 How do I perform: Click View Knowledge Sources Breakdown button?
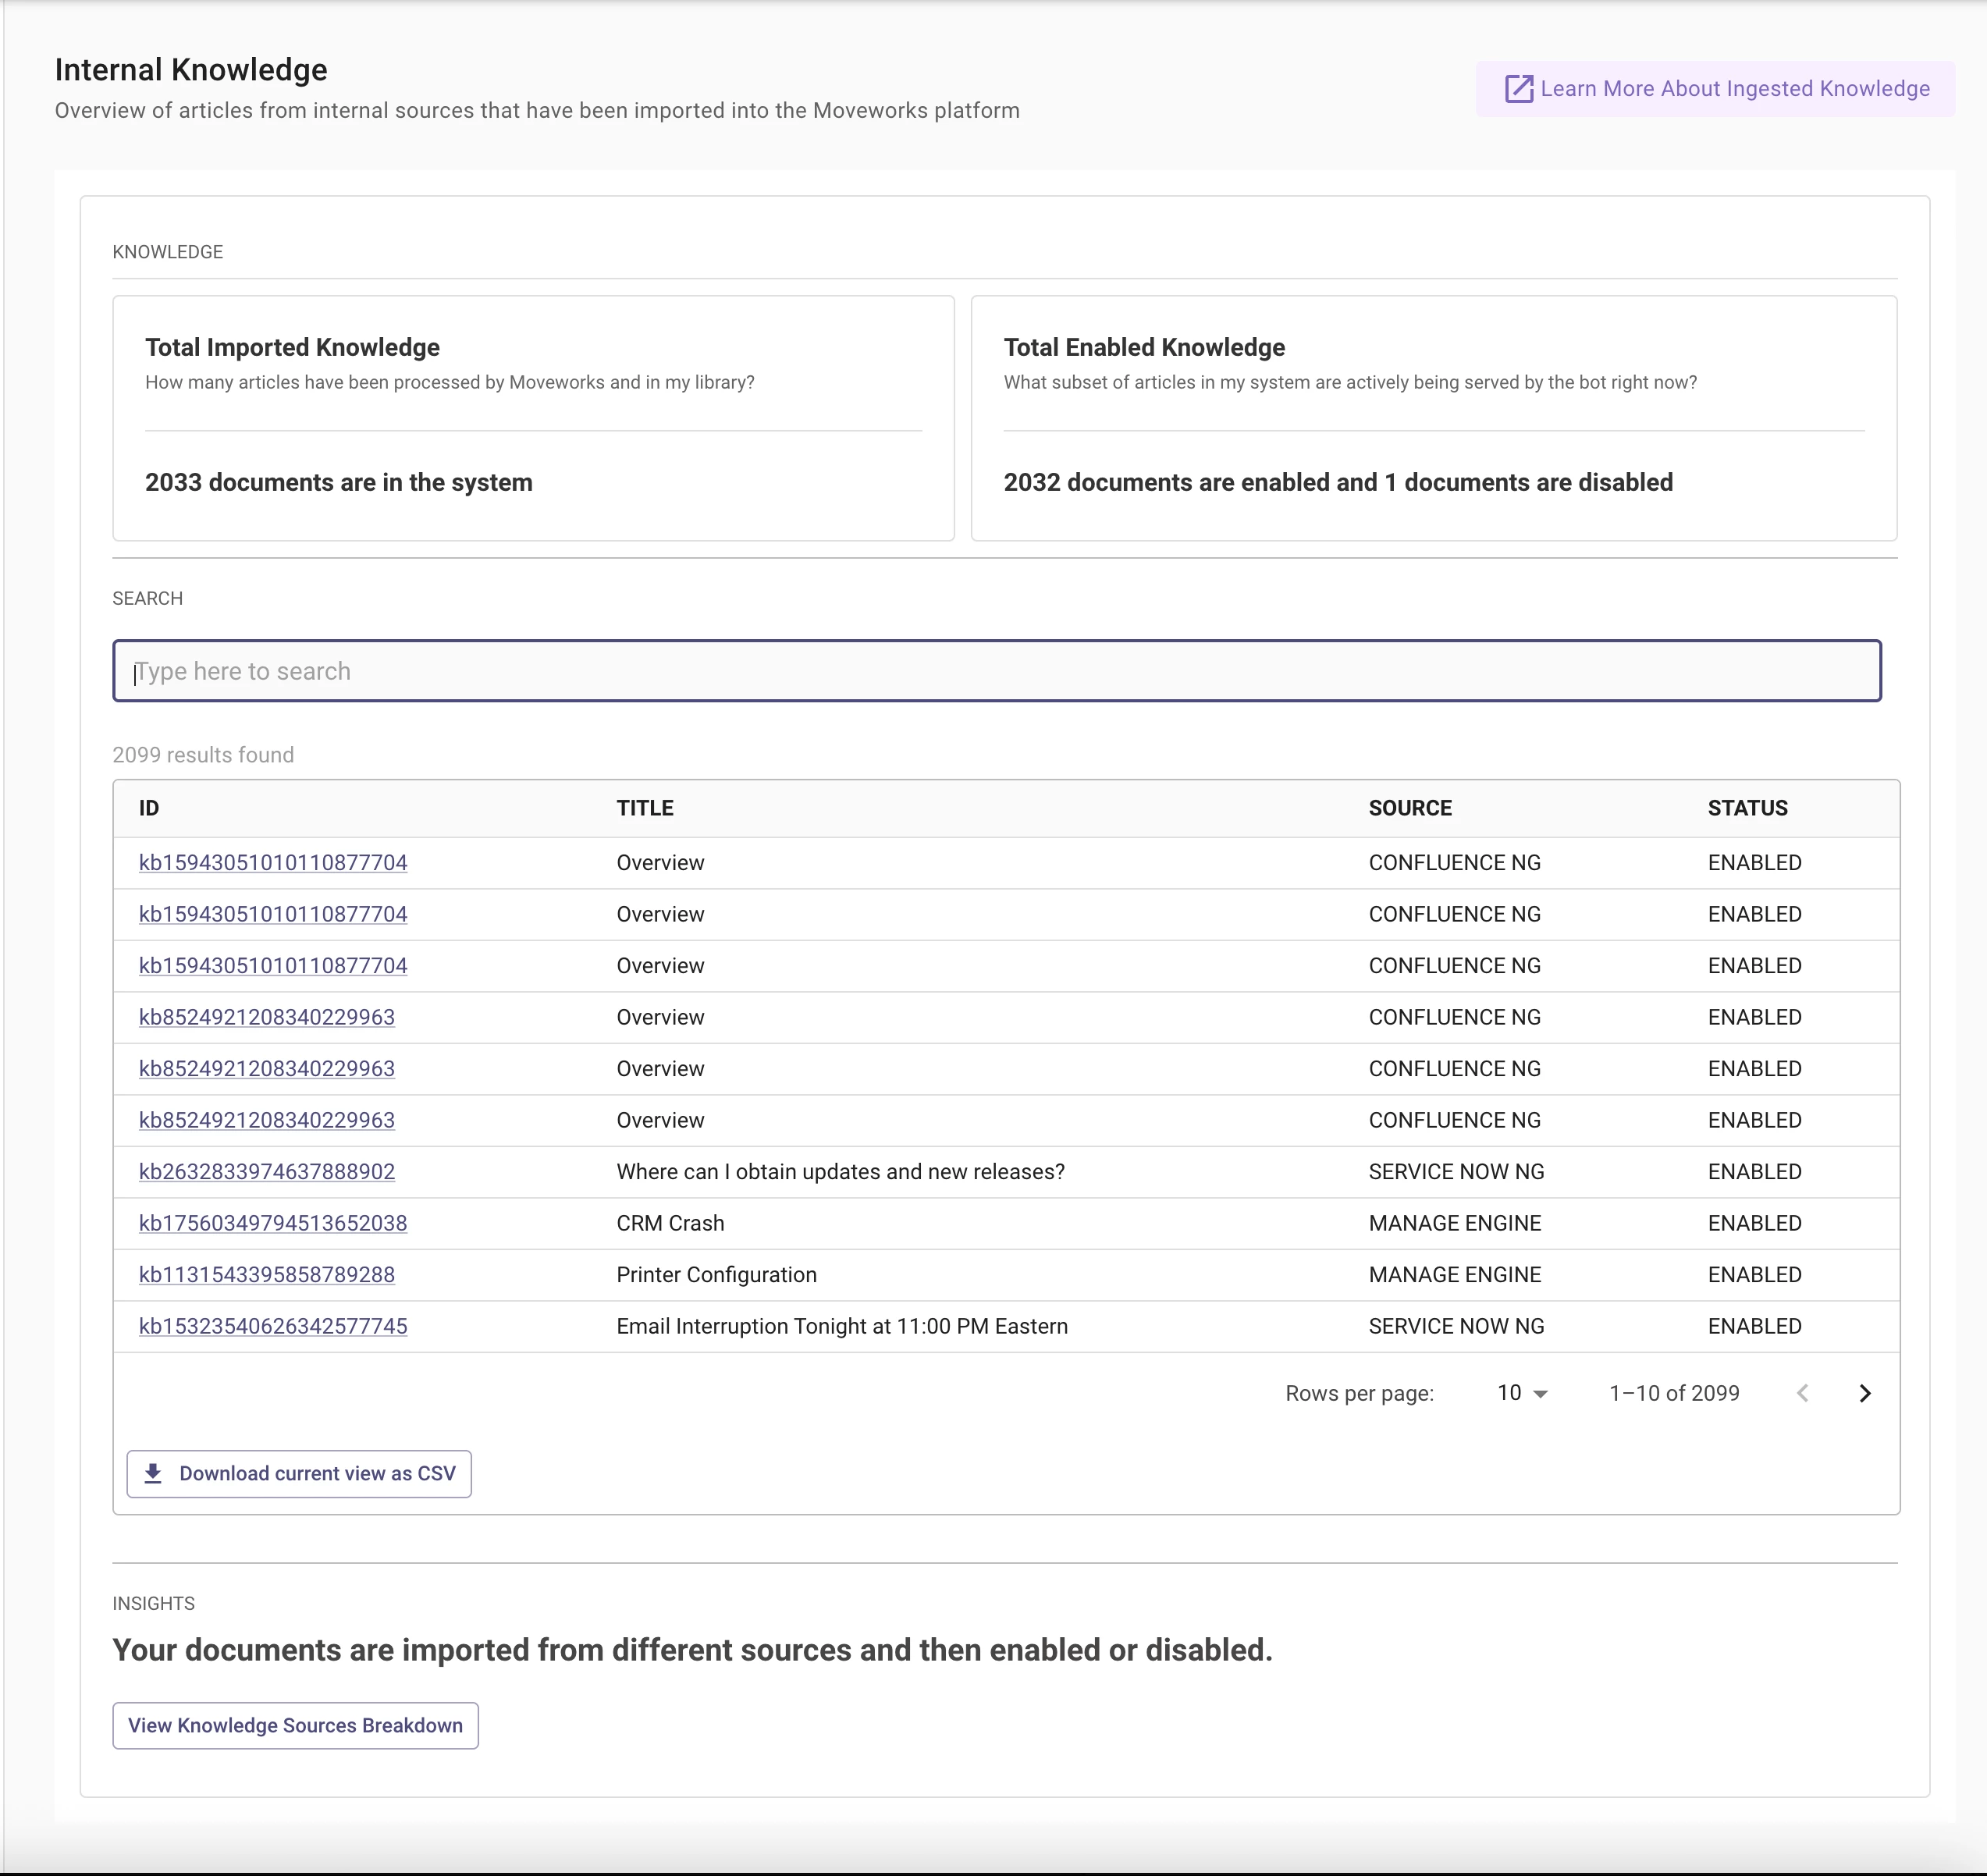(x=295, y=1725)
